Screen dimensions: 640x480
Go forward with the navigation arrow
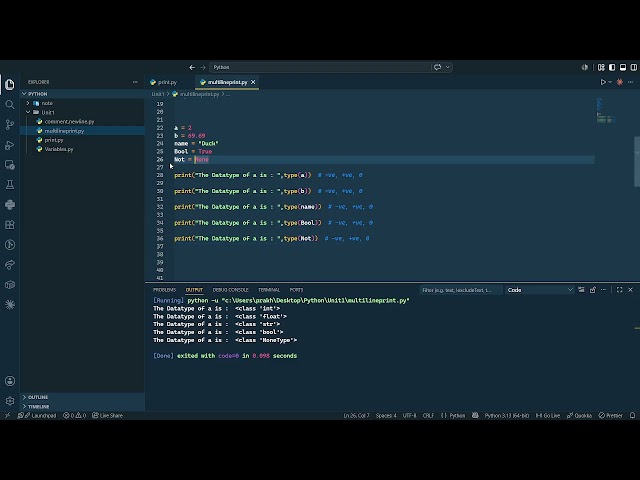click(x=203, y=67)
